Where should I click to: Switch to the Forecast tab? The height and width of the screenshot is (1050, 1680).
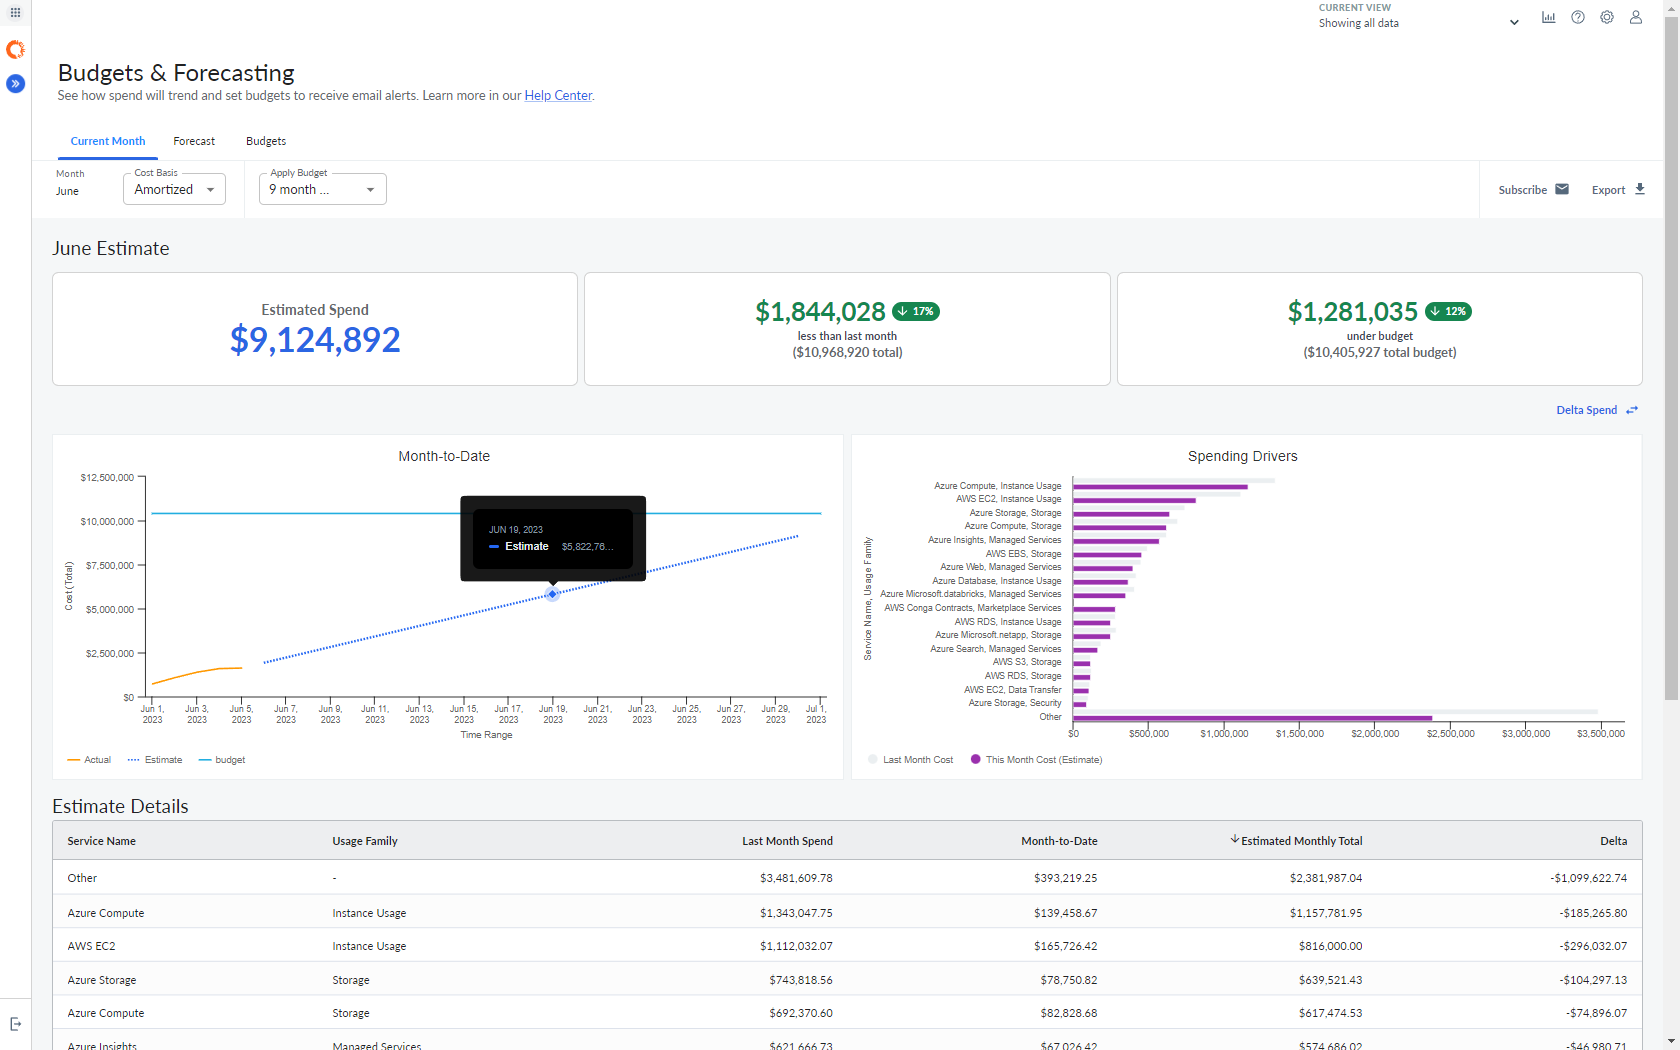click(194, 141)
